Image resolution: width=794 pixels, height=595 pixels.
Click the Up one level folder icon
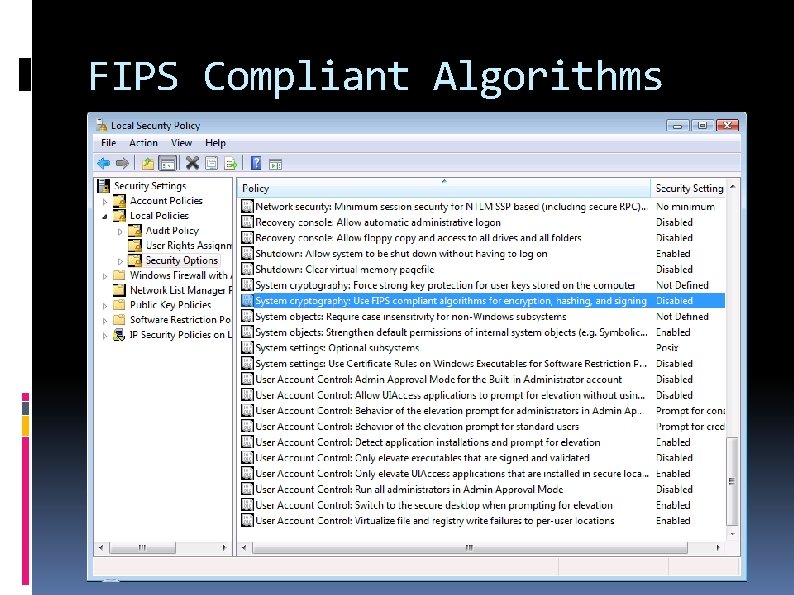click(147, 164)
